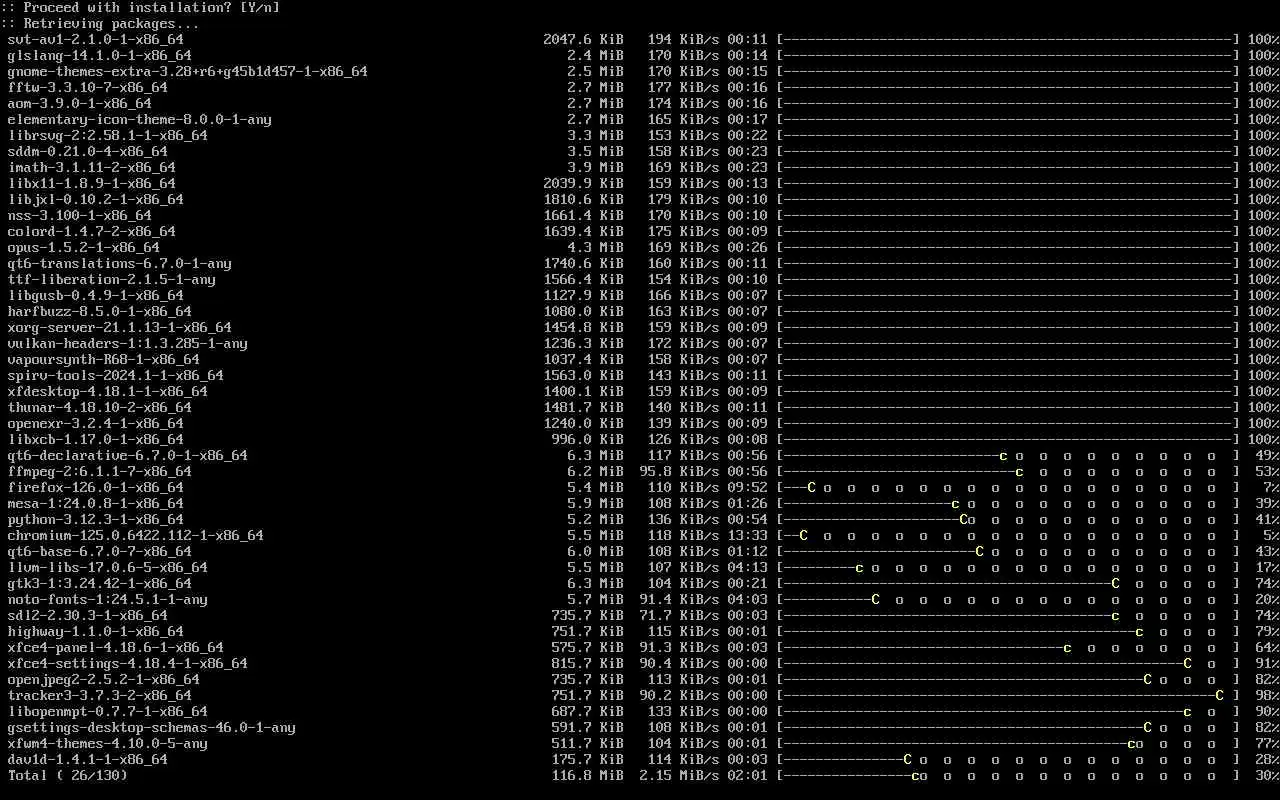This screenshot has height=800, width=1280.
Task: Click python-3.12.3-1-x86_64 entry
Action: [96, 520]
